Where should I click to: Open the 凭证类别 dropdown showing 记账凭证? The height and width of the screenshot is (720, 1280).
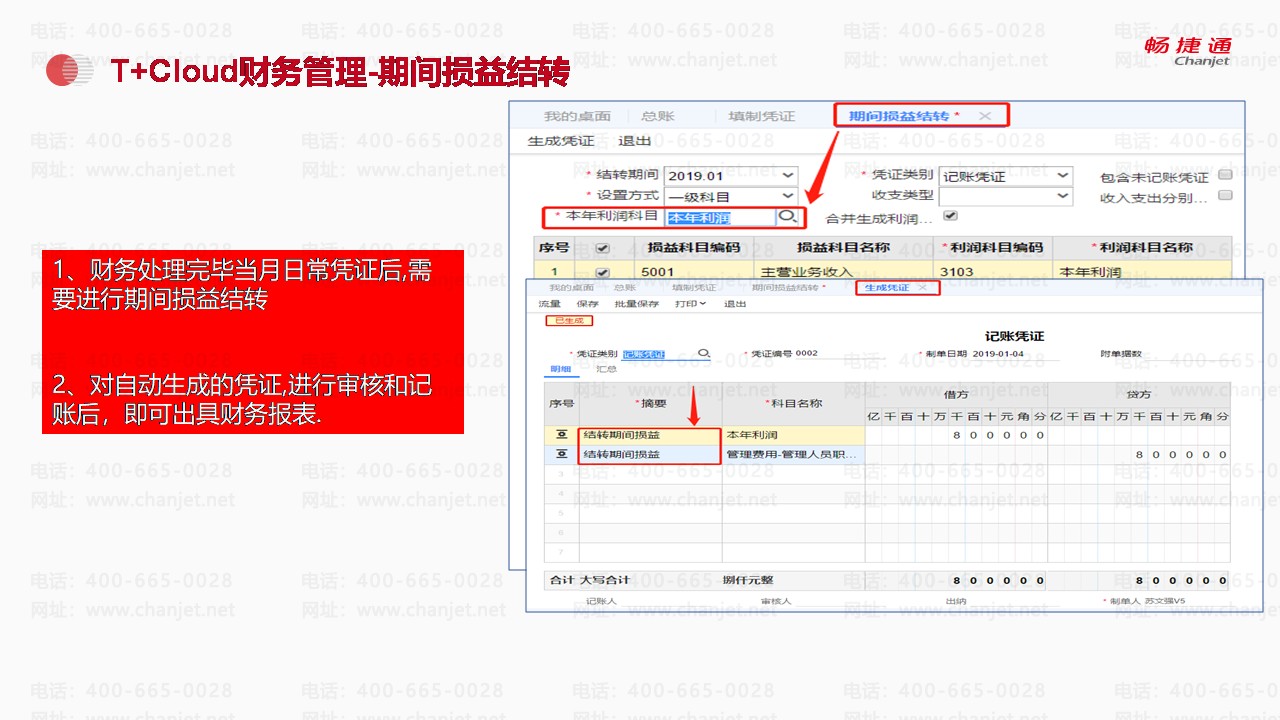click(x=1006, y=176)
